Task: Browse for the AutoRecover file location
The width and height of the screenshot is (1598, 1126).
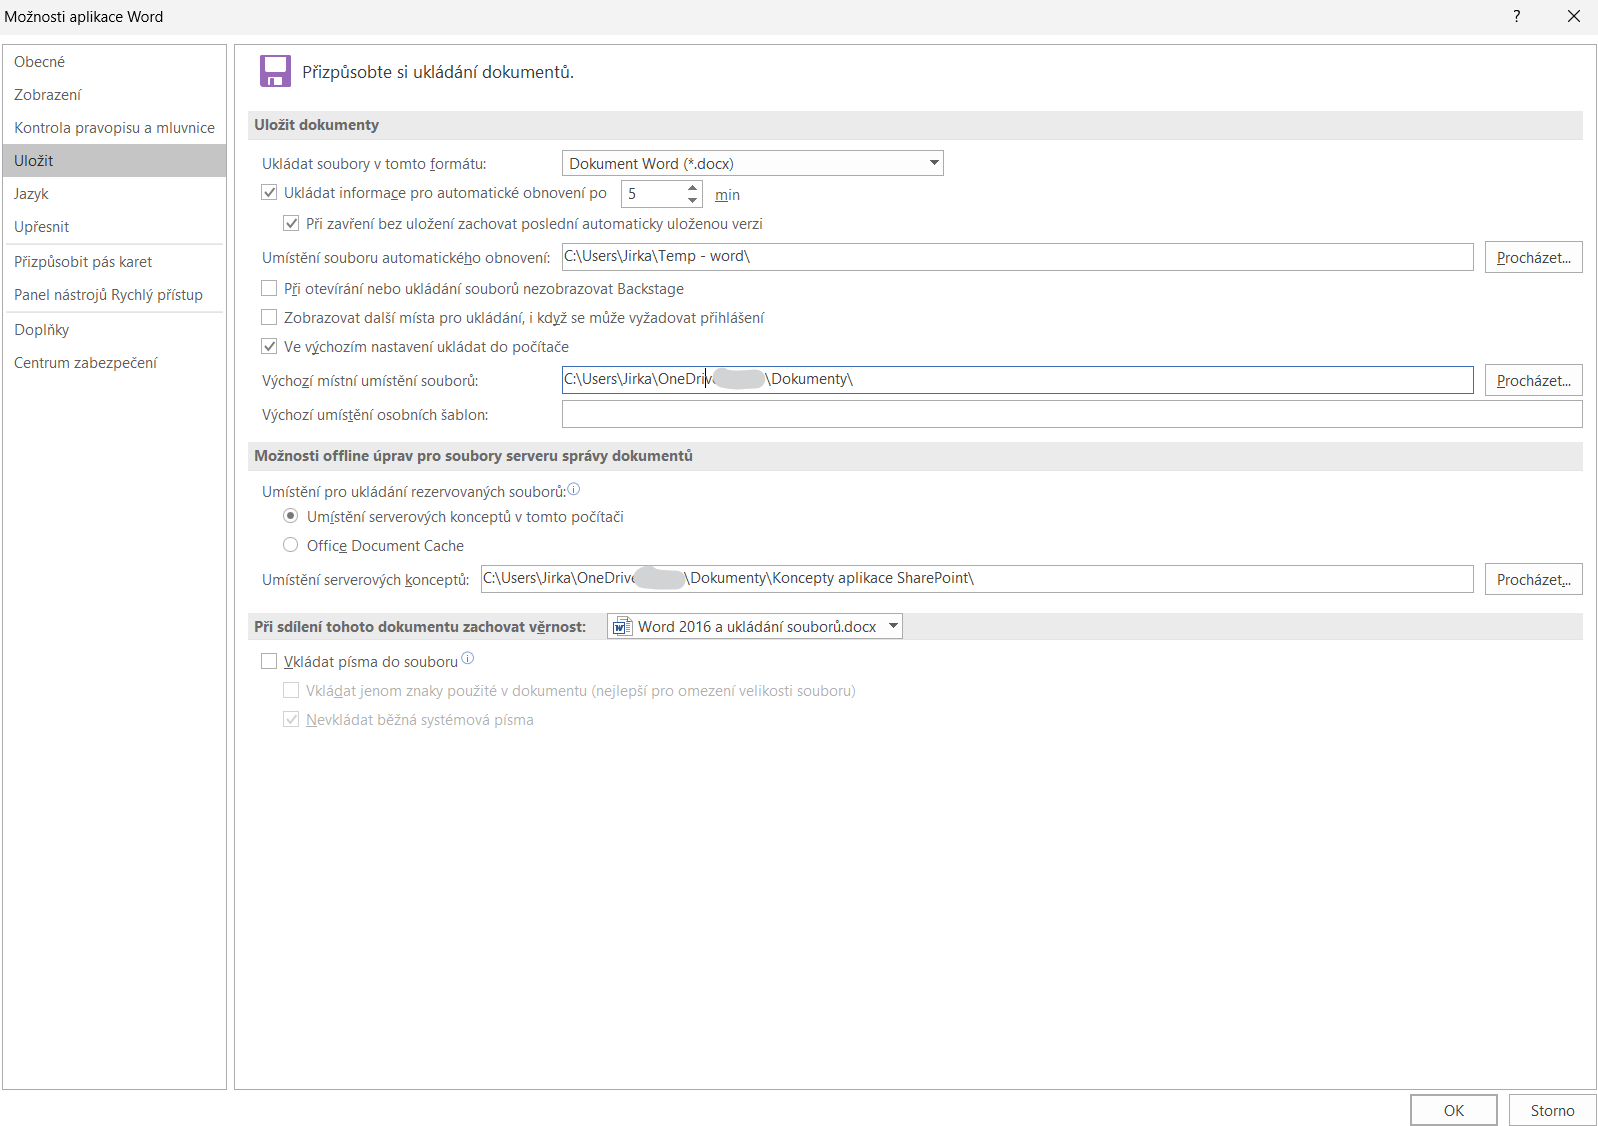Action: click(x=1532, y=258)
